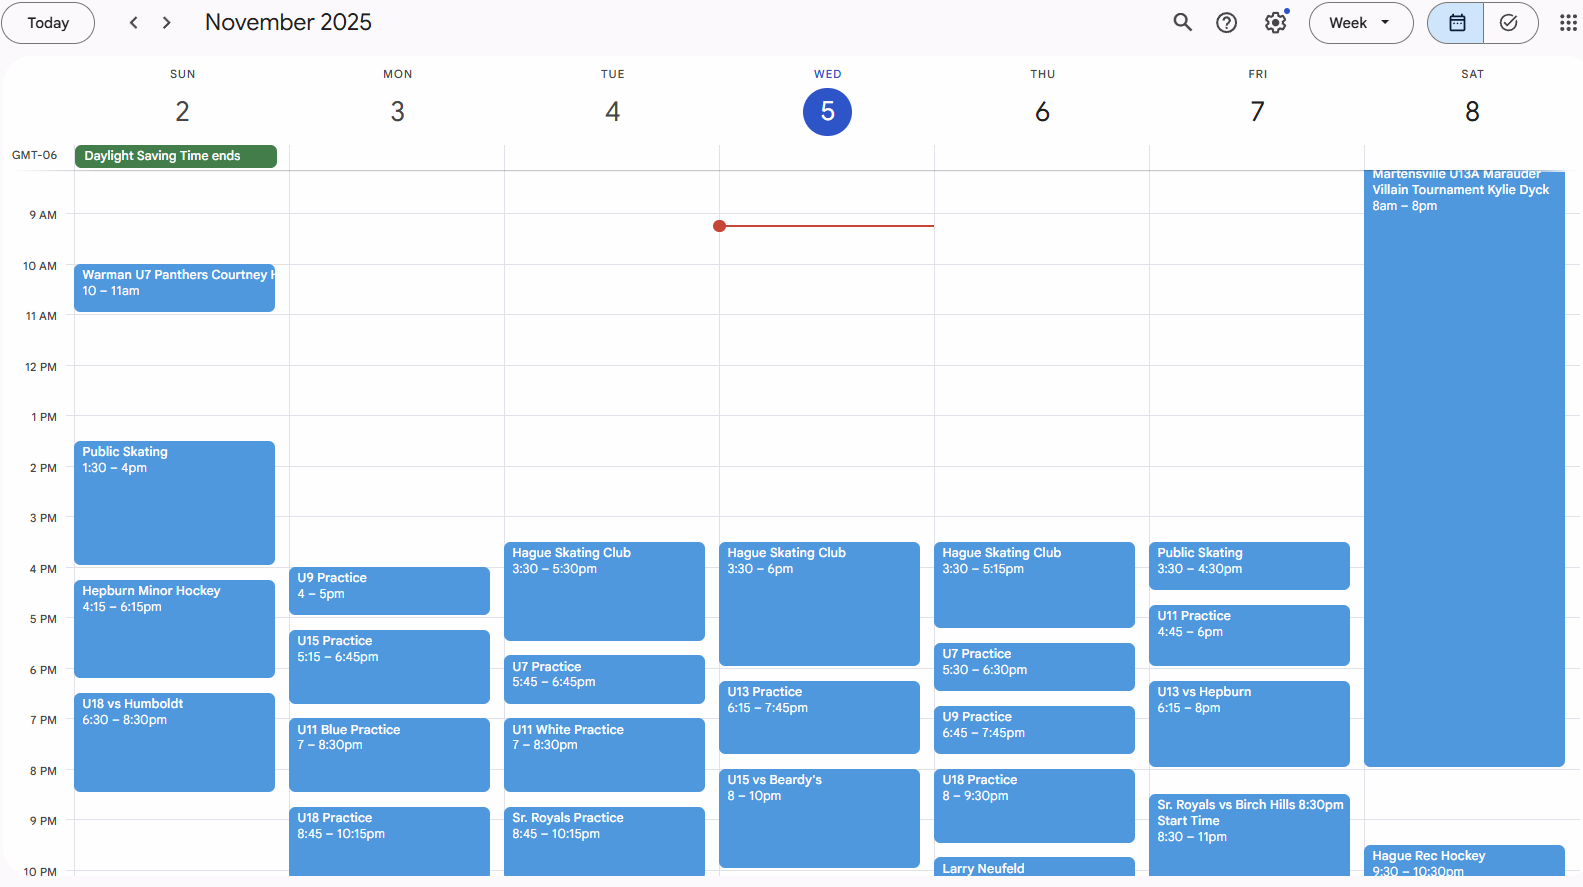
Task: Open the Support help icon
Action: [1226, 23]
